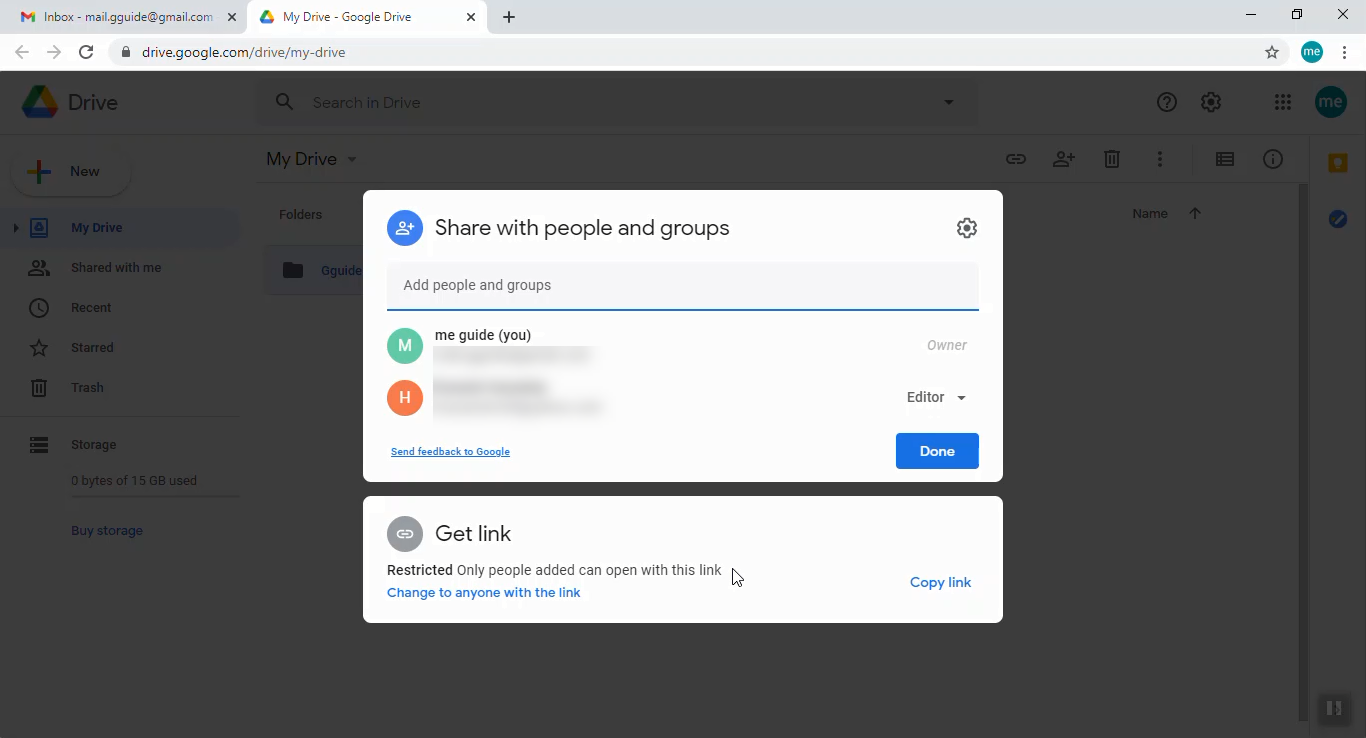Viewport: 1366px width, 738px height.
Task: Switch to list layout view icon
Action: 1224,159
